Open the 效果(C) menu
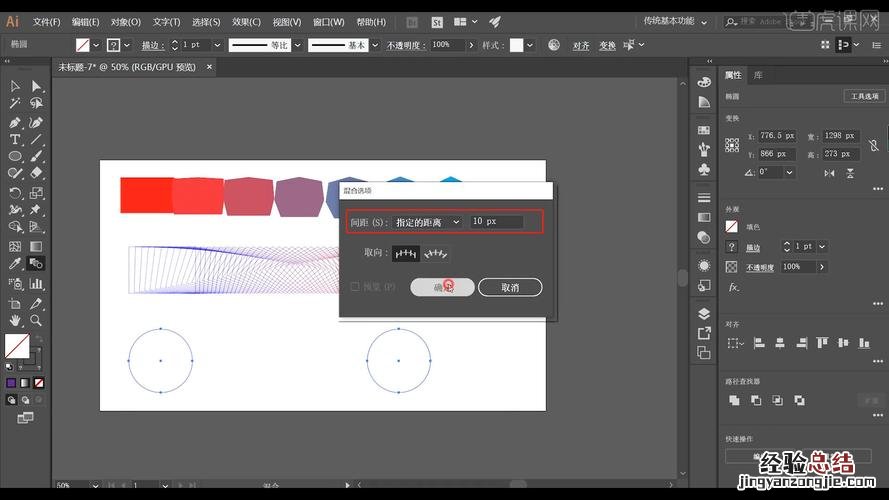This screenshot has height=500, width=889. click(246, 21)
